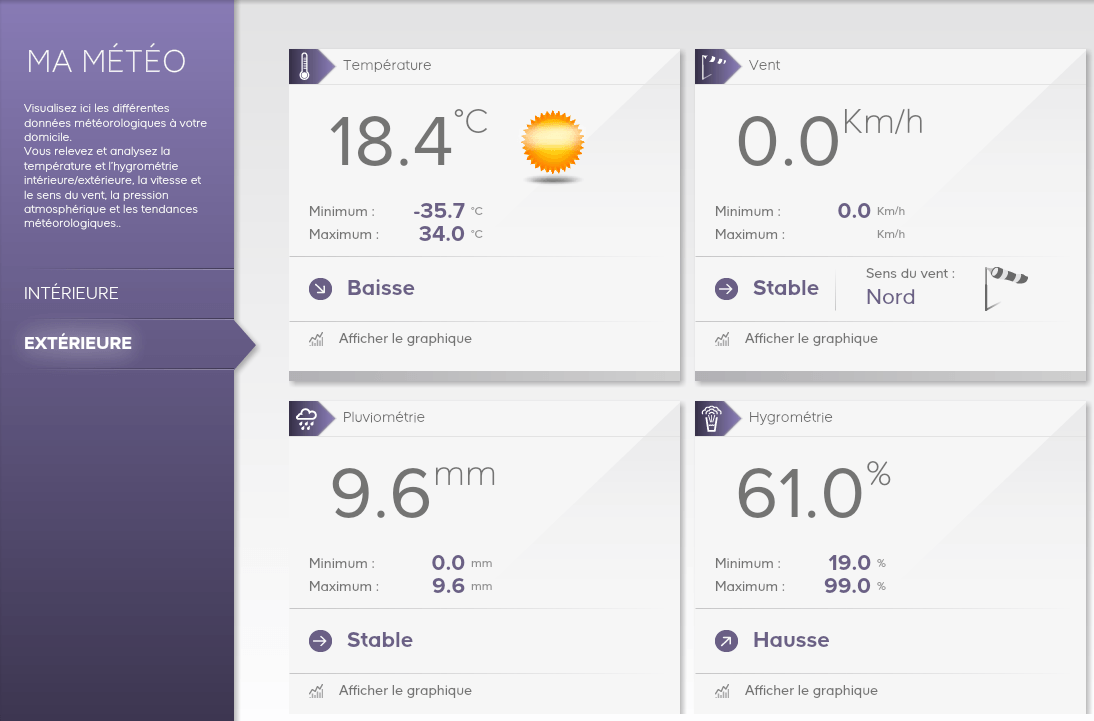Click the right arrow icon beside Pluviométrie Stable
The width and height of the screenshot is (1094, 721).
320,640
